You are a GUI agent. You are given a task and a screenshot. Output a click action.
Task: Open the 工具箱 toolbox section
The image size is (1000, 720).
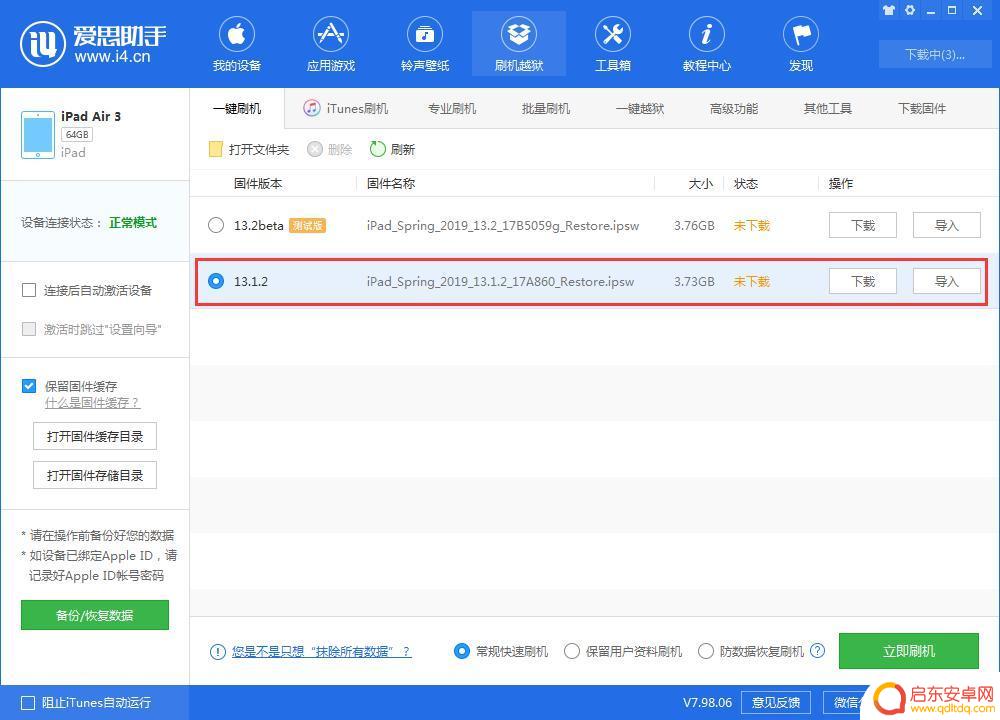pyautogui.click(x=613, y=45)
